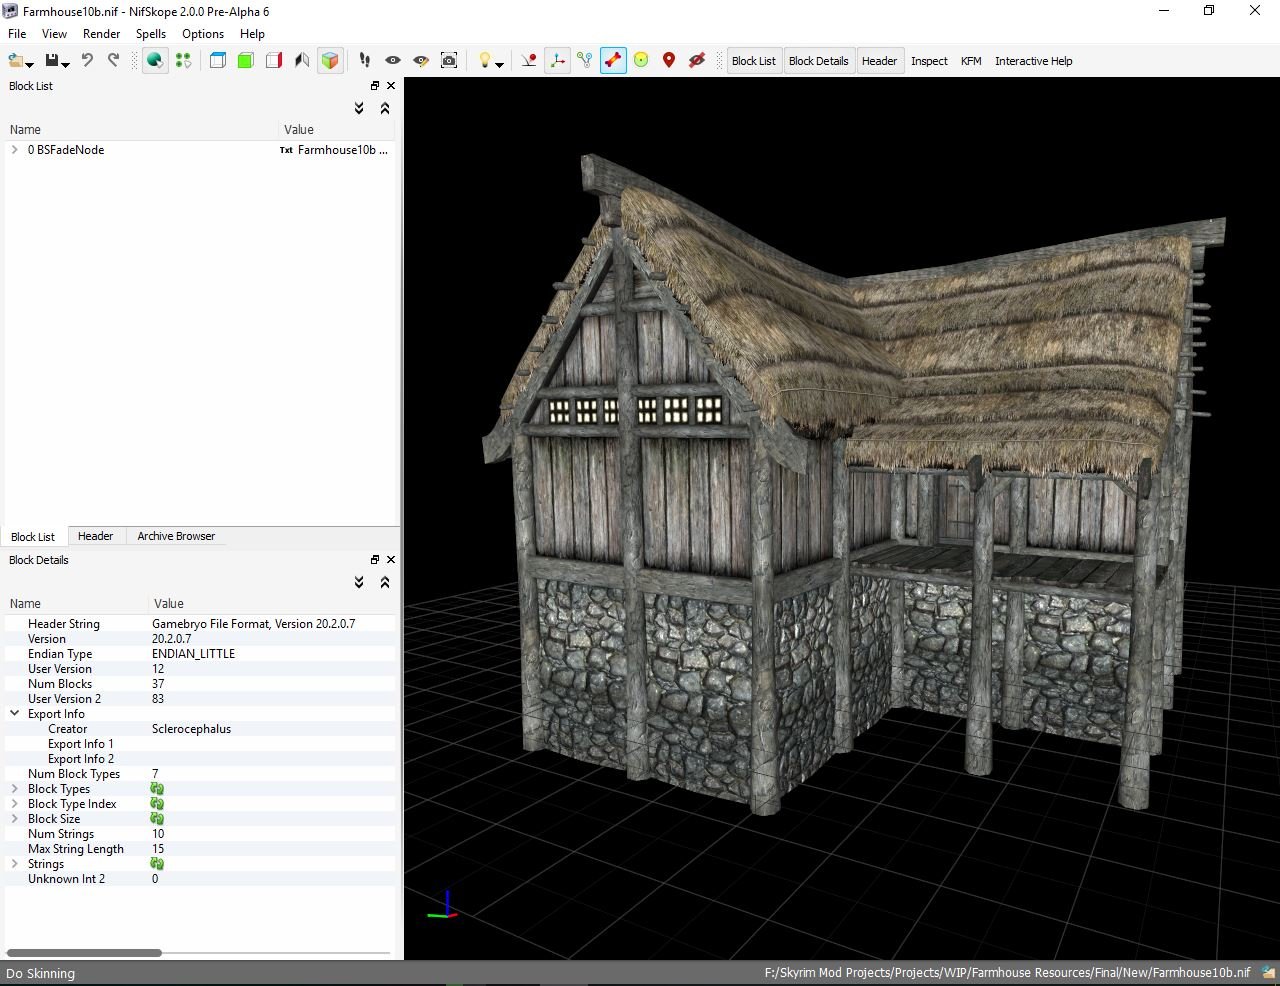
Task: Switch to the Archive Browser tab
Action: click(x=176, y=536)
